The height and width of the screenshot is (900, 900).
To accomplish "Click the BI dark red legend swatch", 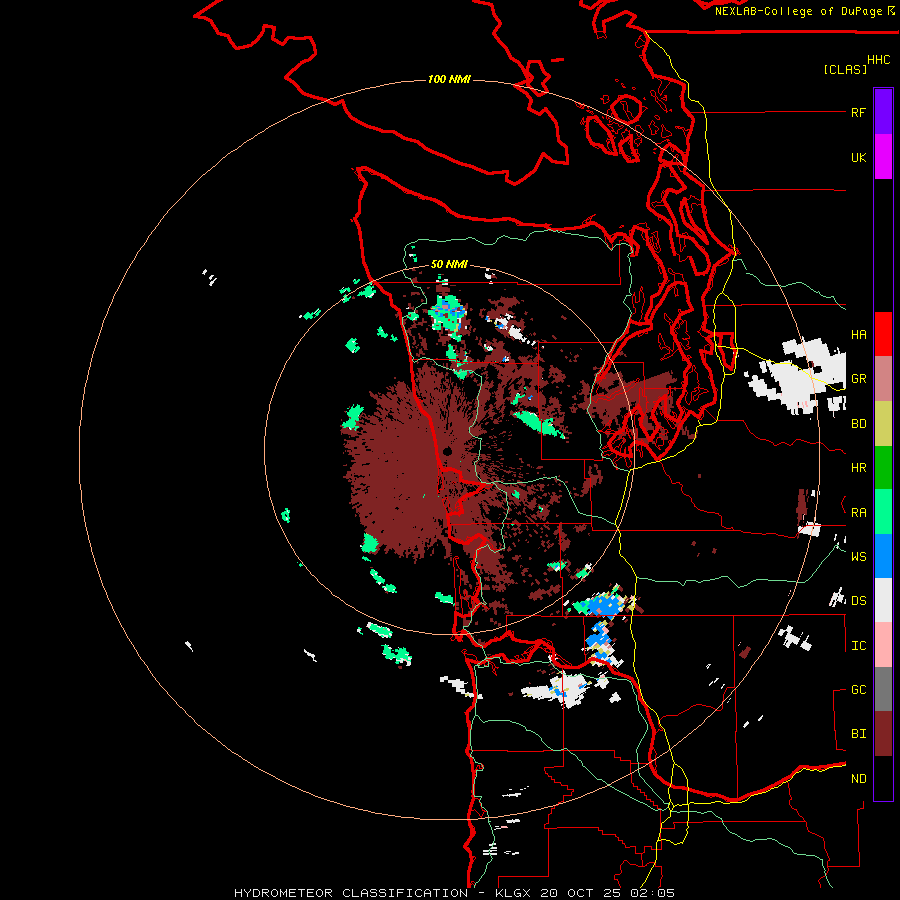I will coord(883,734).
